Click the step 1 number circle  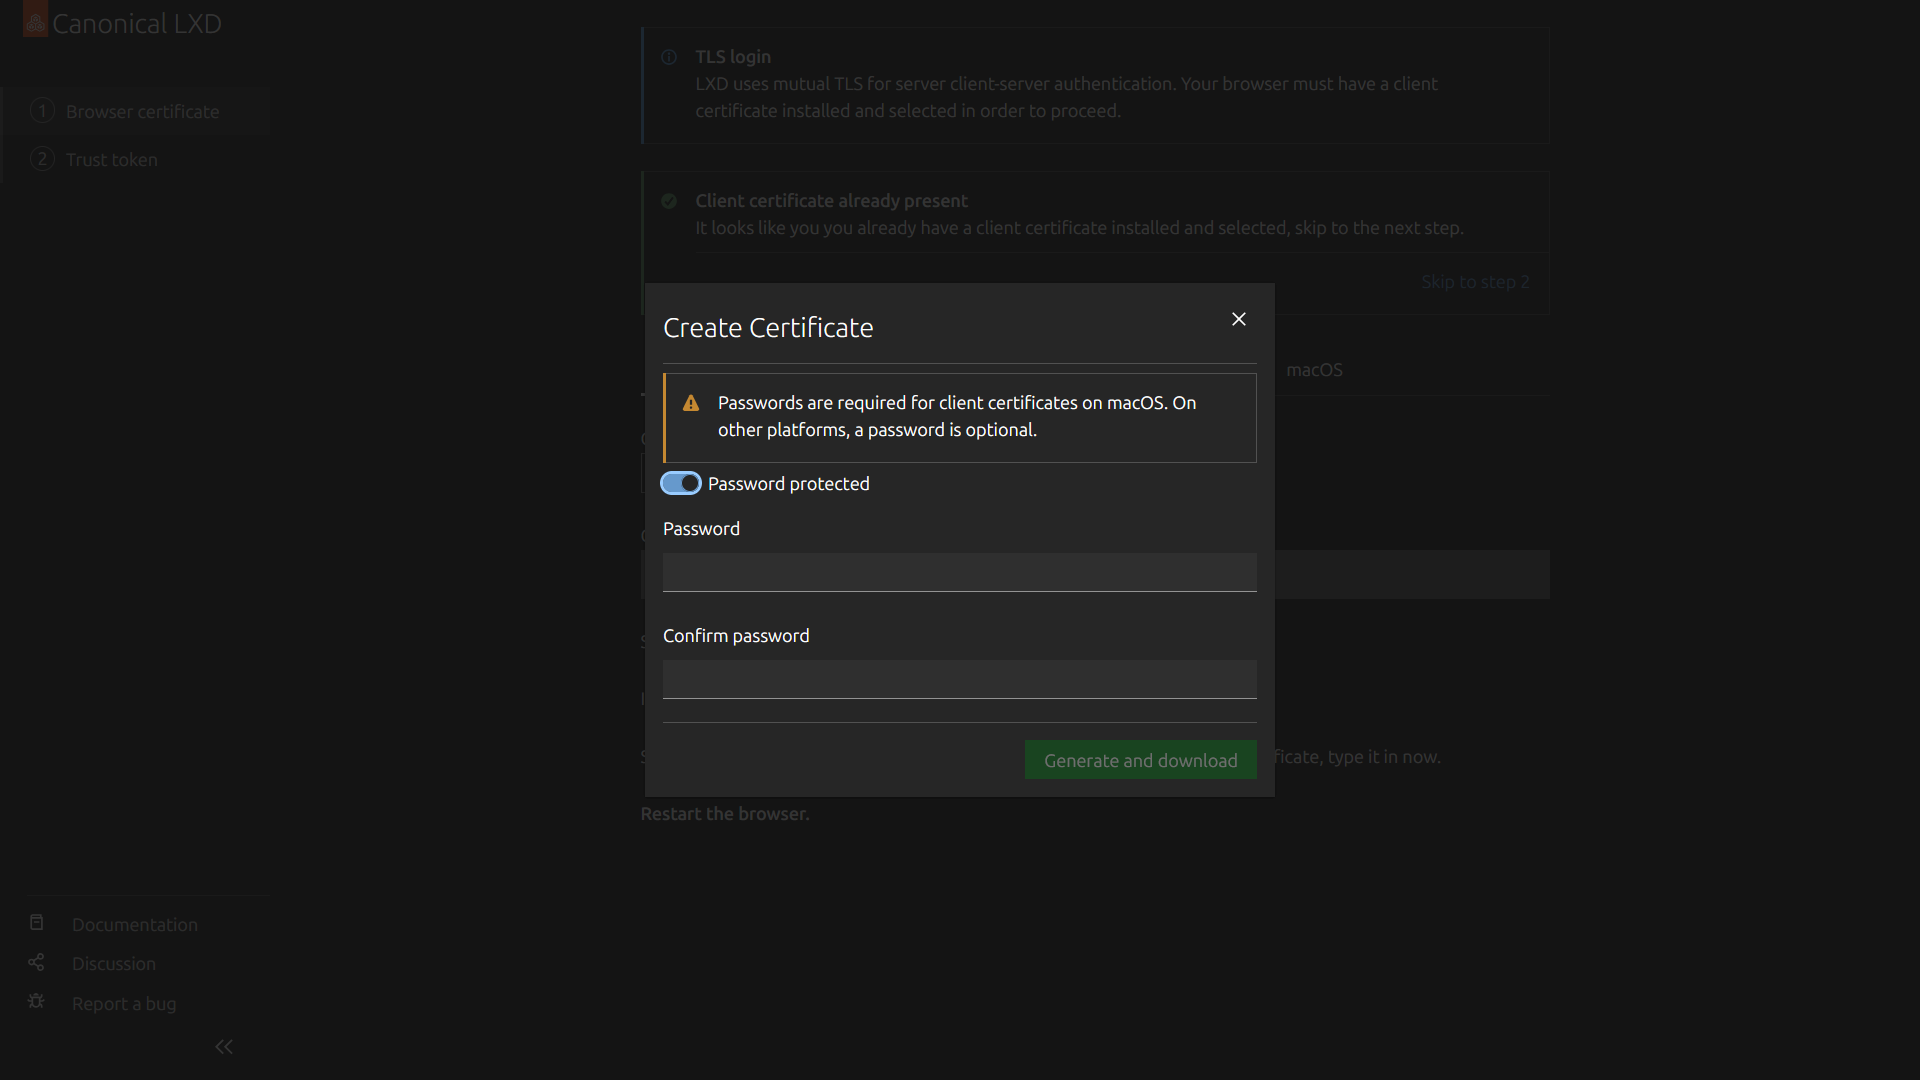point(42,111)
